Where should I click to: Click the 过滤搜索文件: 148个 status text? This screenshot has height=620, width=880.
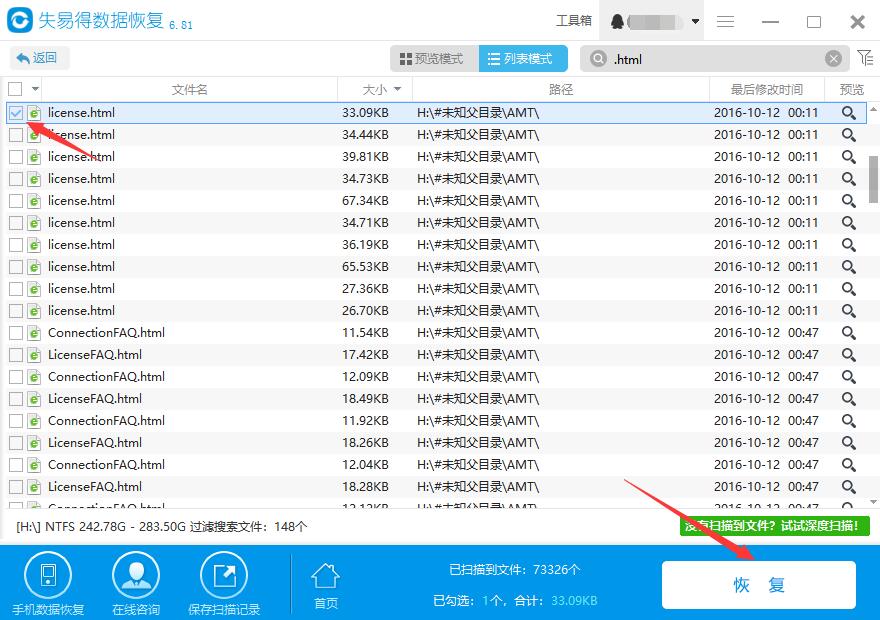[249, 526]
